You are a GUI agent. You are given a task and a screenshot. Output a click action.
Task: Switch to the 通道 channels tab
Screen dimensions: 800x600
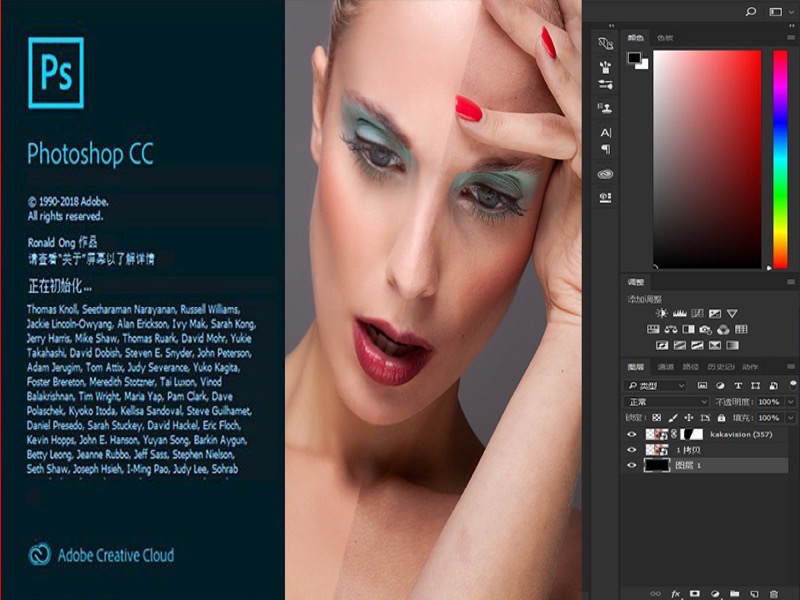coord(665,366)
